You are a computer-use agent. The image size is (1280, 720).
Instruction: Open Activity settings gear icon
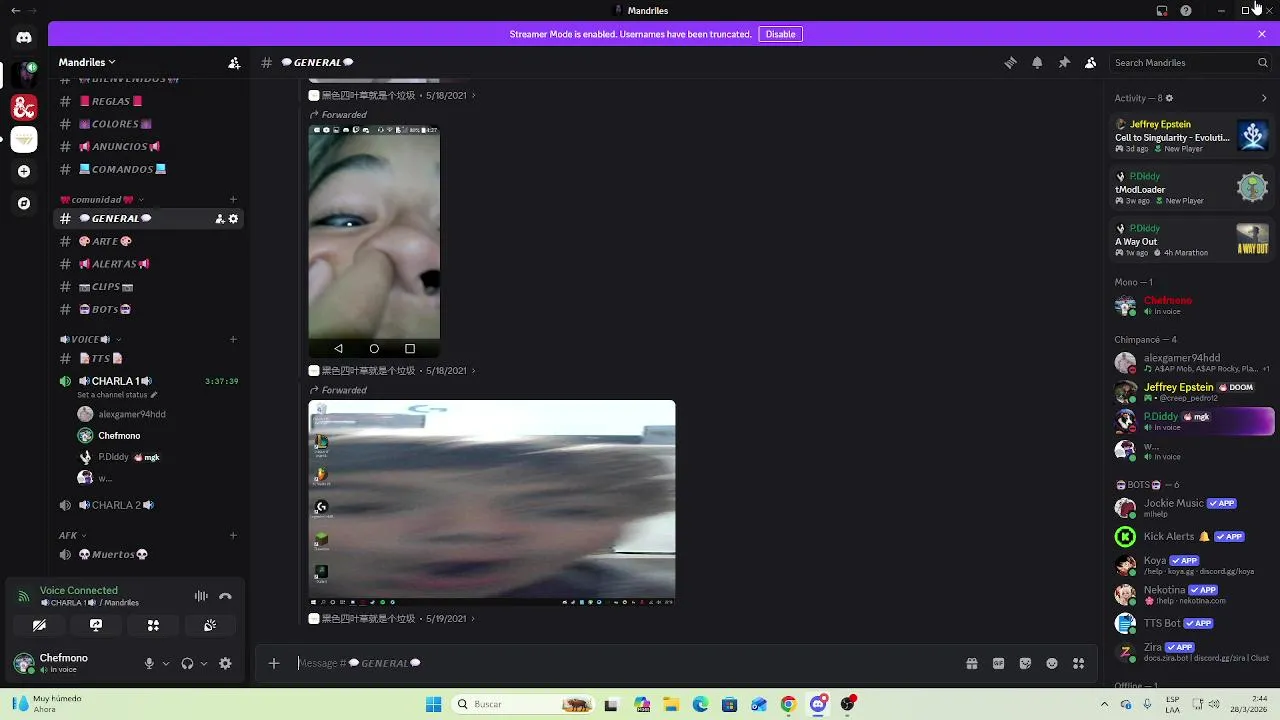coord(1169,98)
